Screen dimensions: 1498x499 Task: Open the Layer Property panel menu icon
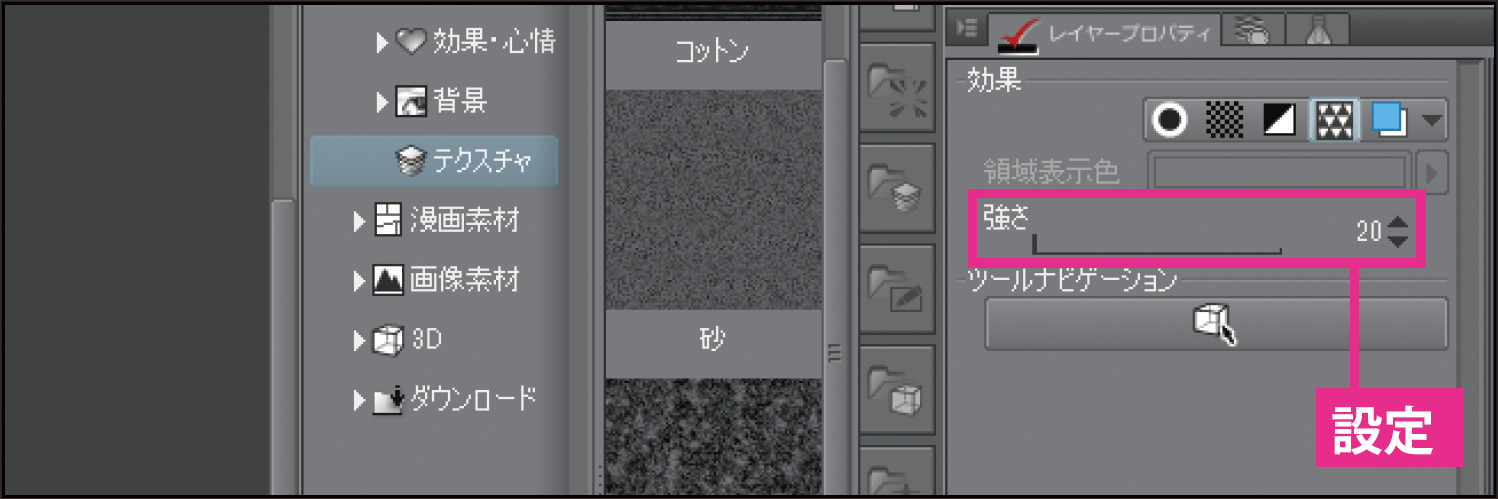tap(966, 29)
